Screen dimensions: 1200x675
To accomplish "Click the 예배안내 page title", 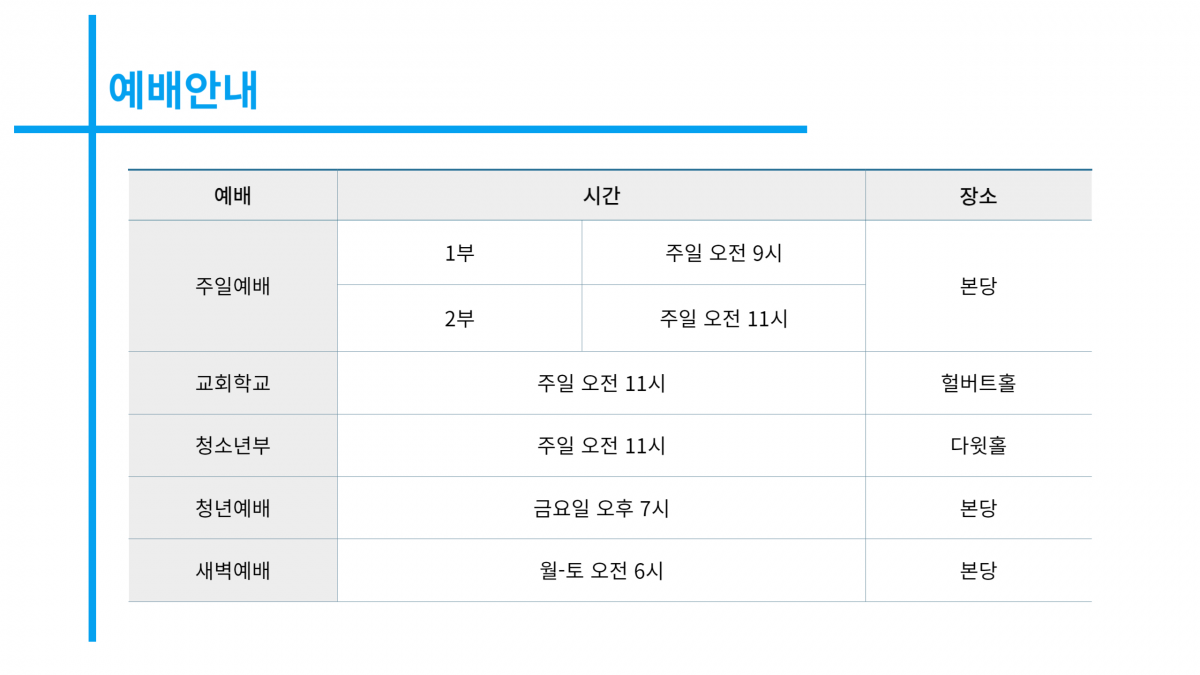I will tap(183, 90).
